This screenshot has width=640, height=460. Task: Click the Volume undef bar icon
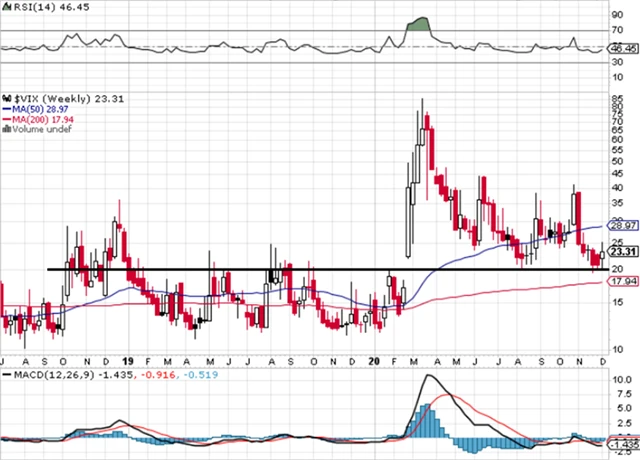pos(8,129)
